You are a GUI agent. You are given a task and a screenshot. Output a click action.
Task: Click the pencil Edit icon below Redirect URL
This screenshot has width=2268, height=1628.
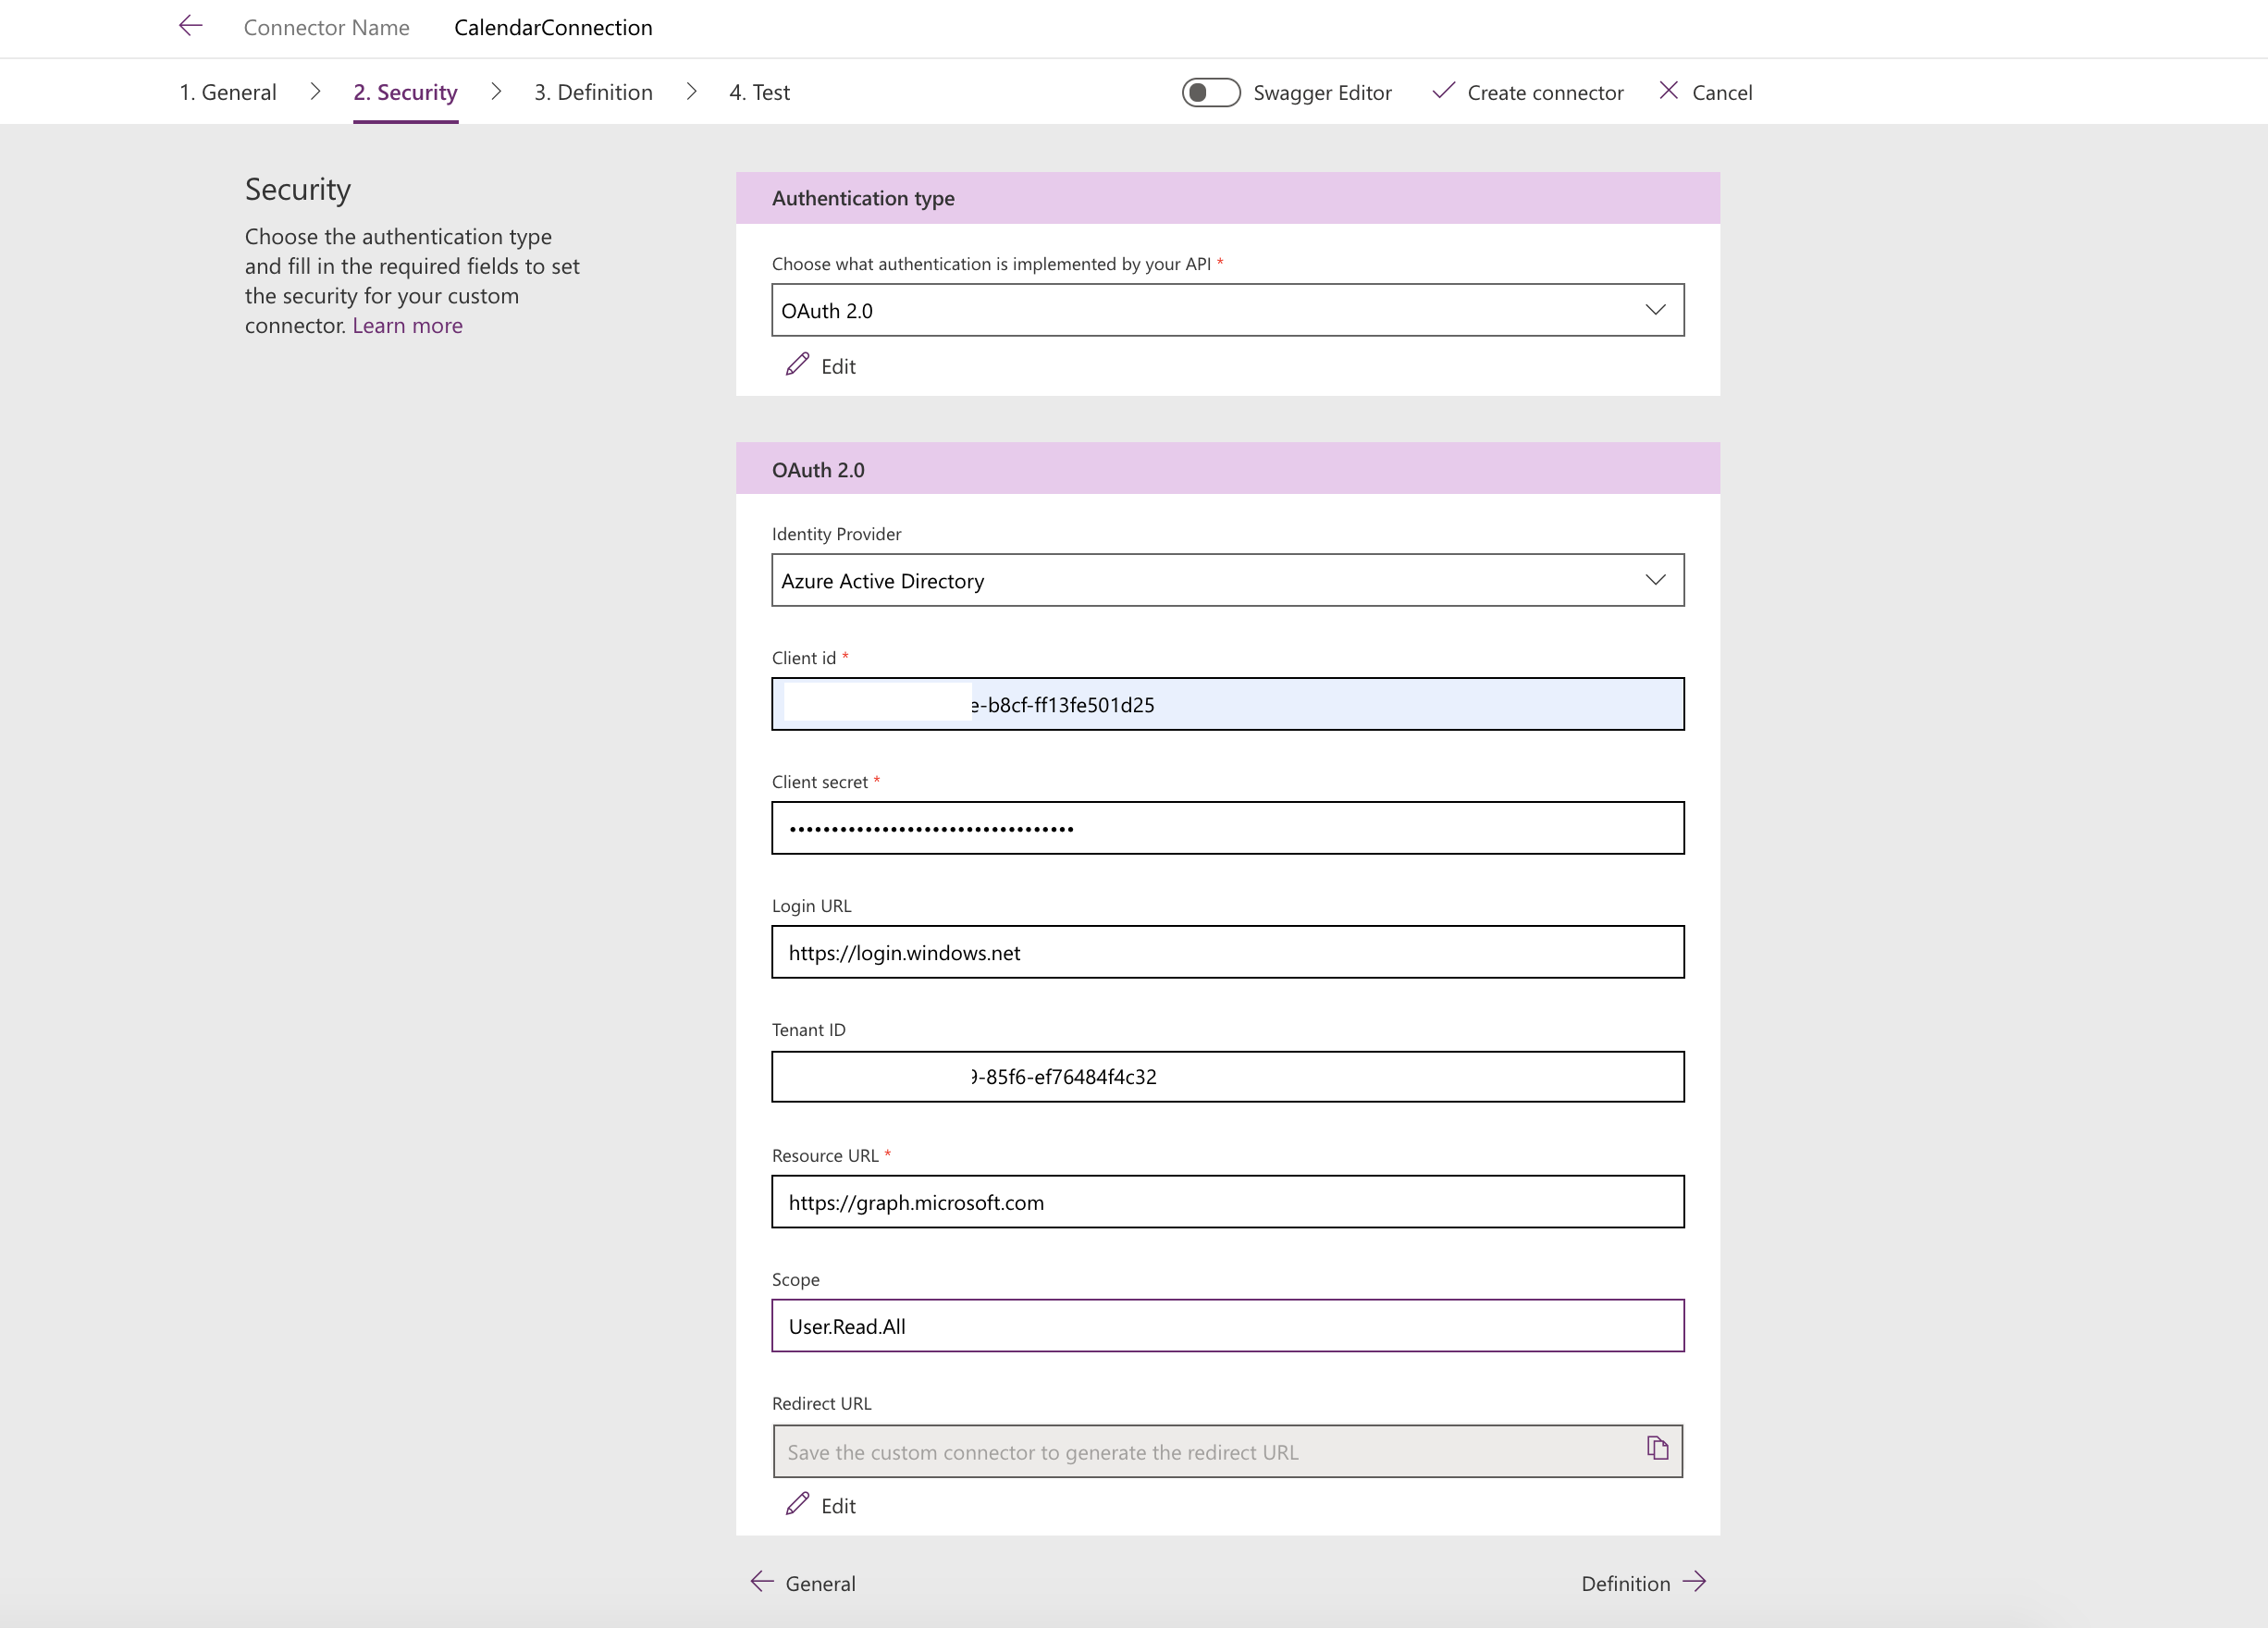(x=797, y=1504)
